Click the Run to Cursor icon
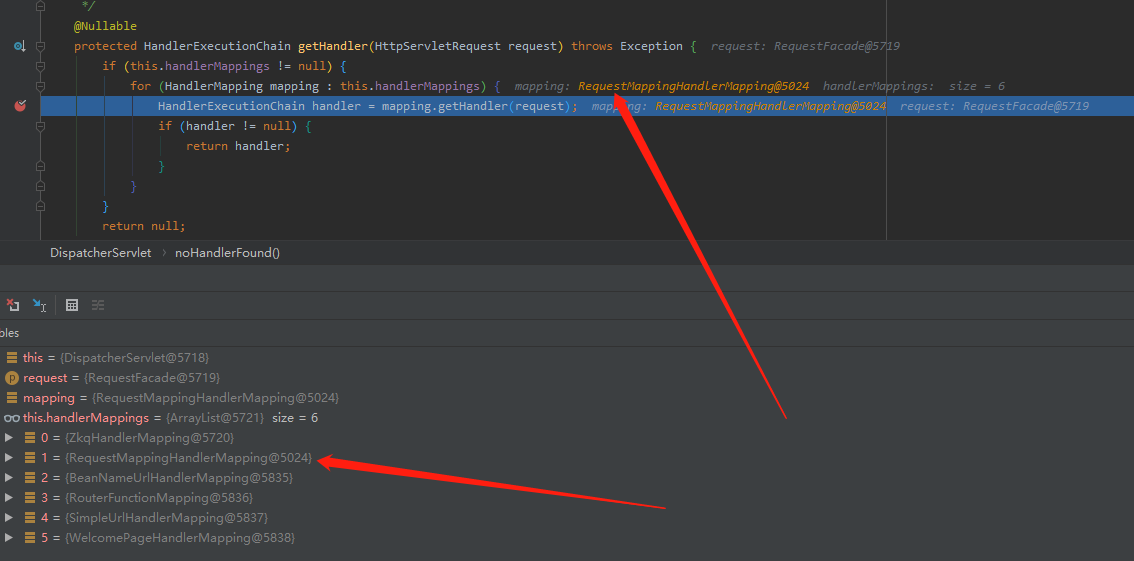 tap(39, 305)
